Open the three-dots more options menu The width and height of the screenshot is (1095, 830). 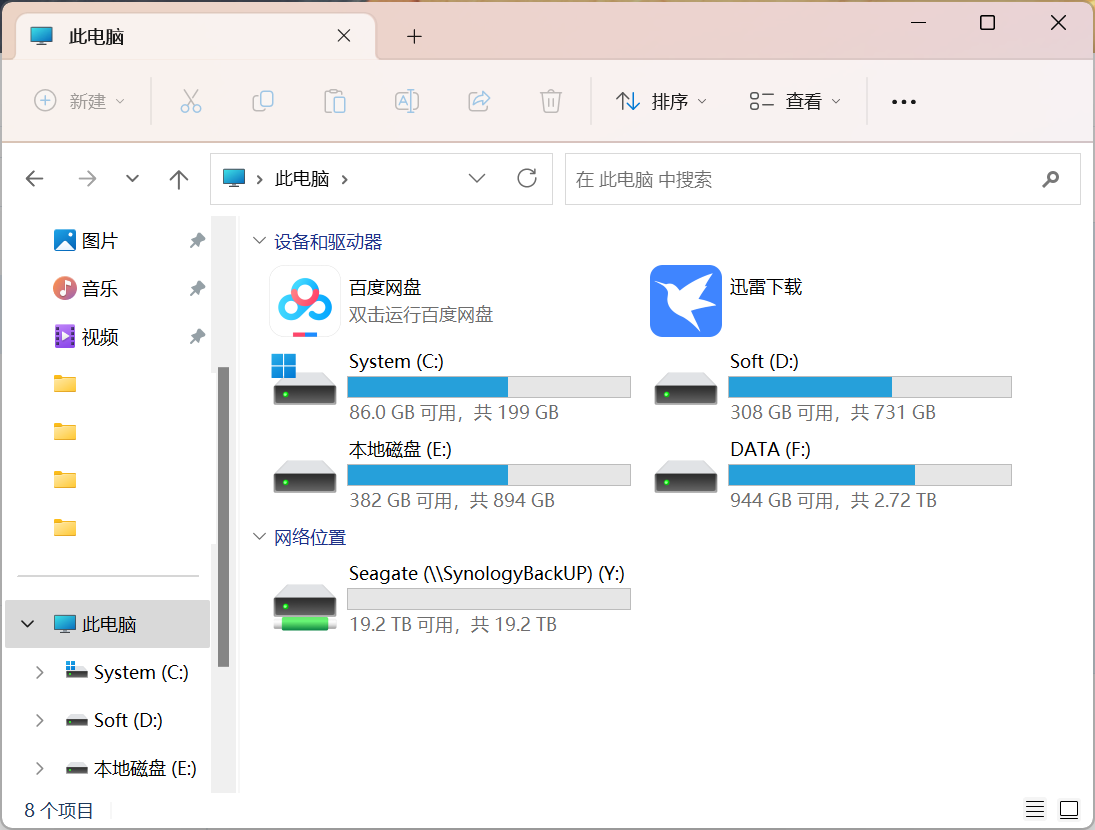[x=904, y=102]
